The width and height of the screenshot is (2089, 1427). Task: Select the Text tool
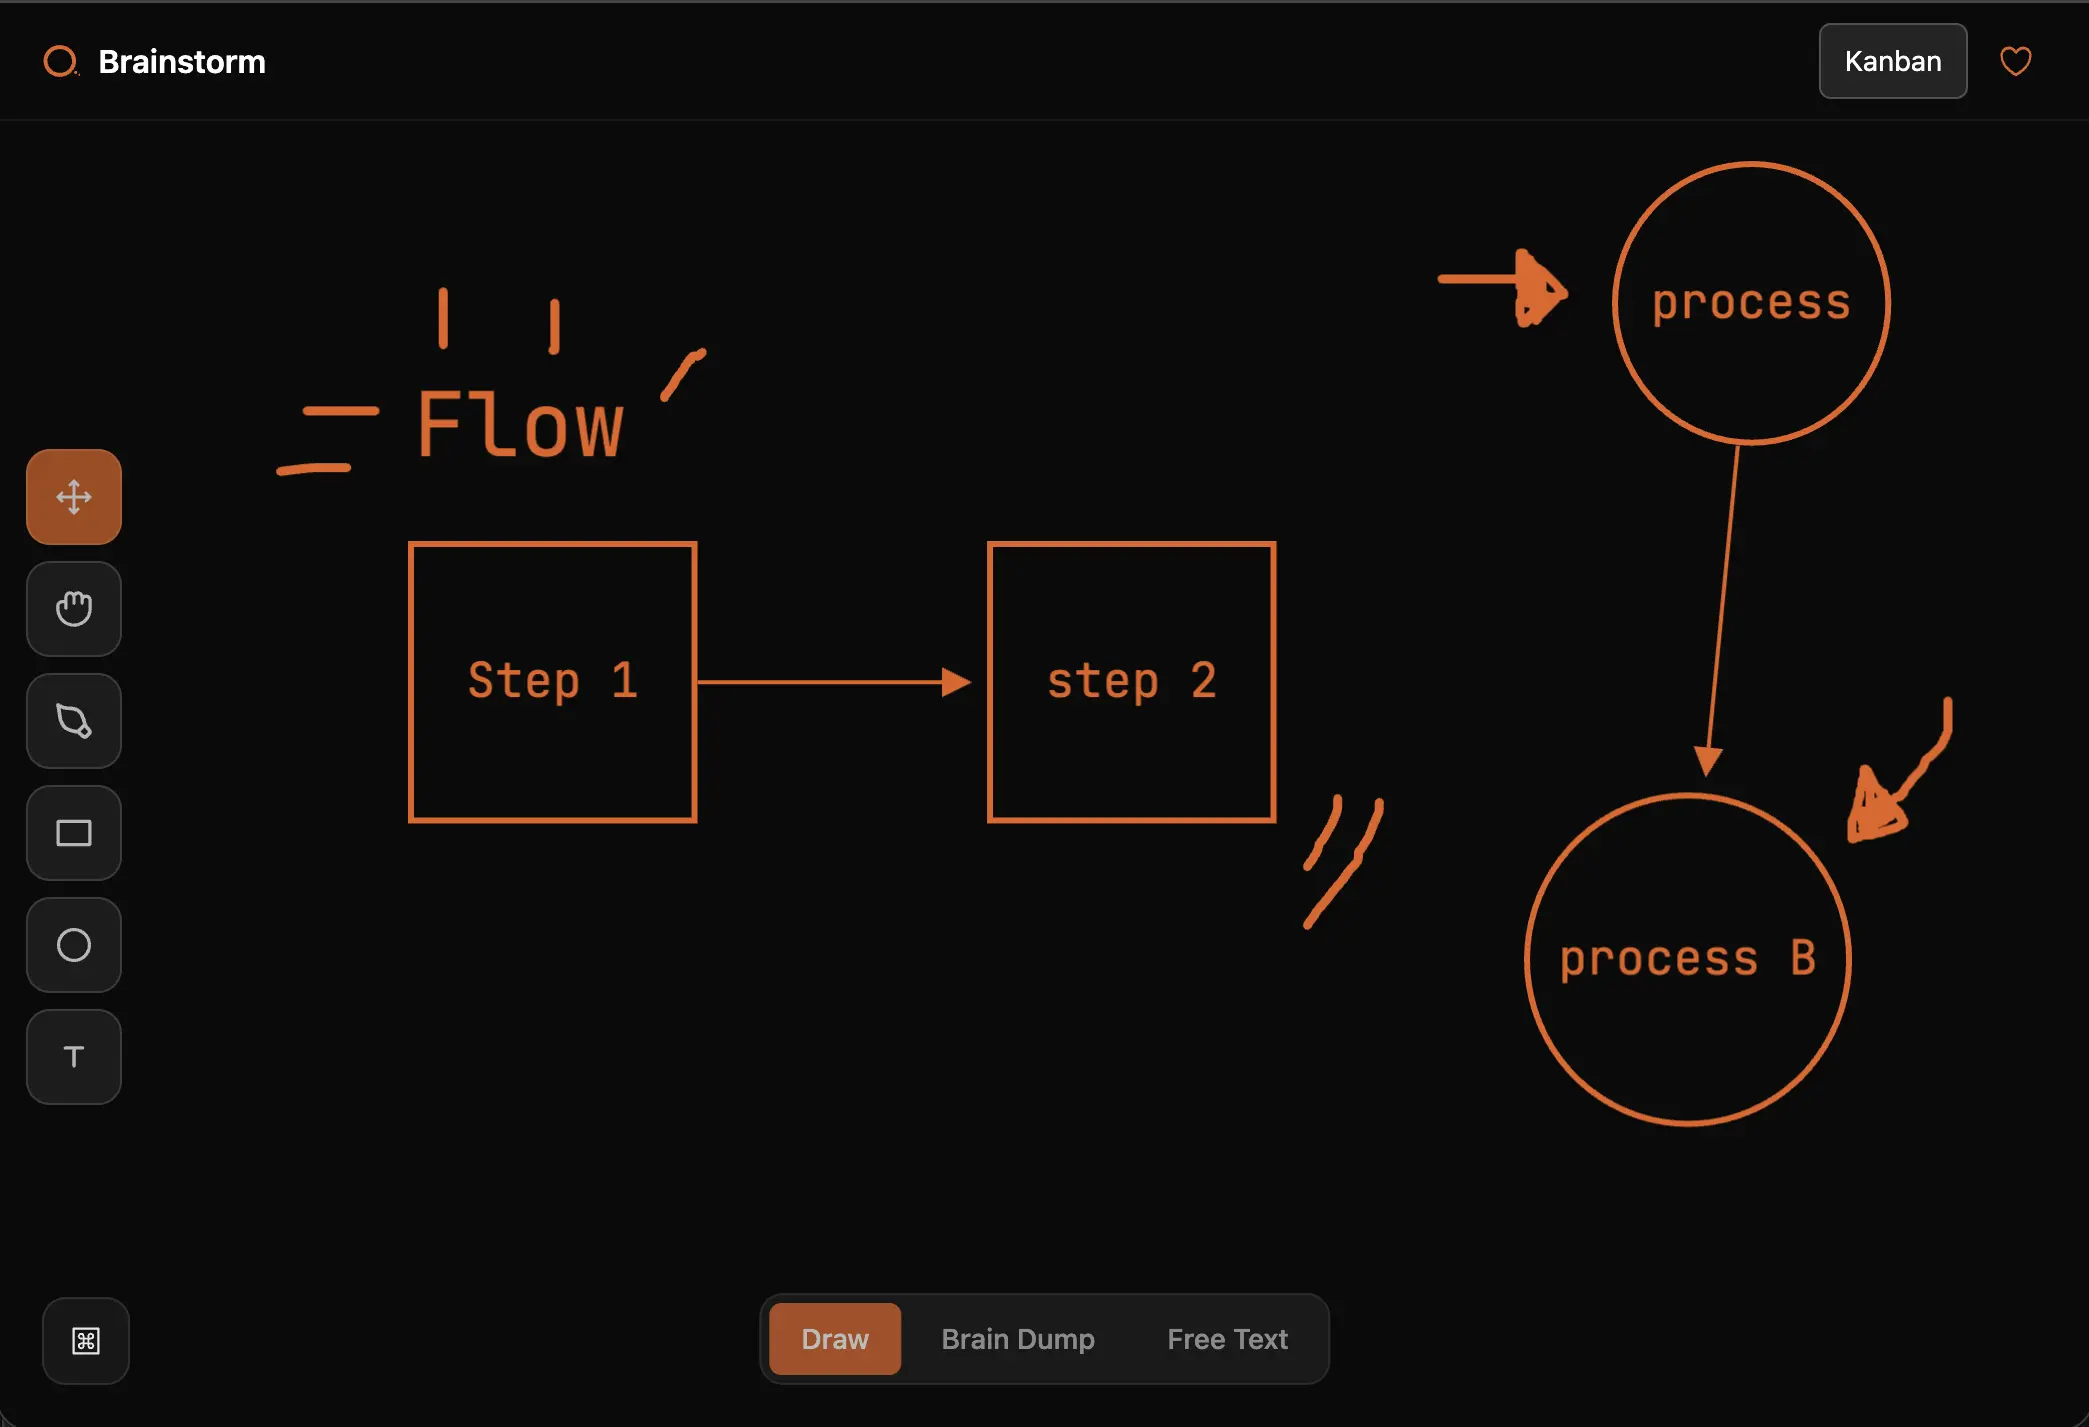click(73, 1057)
